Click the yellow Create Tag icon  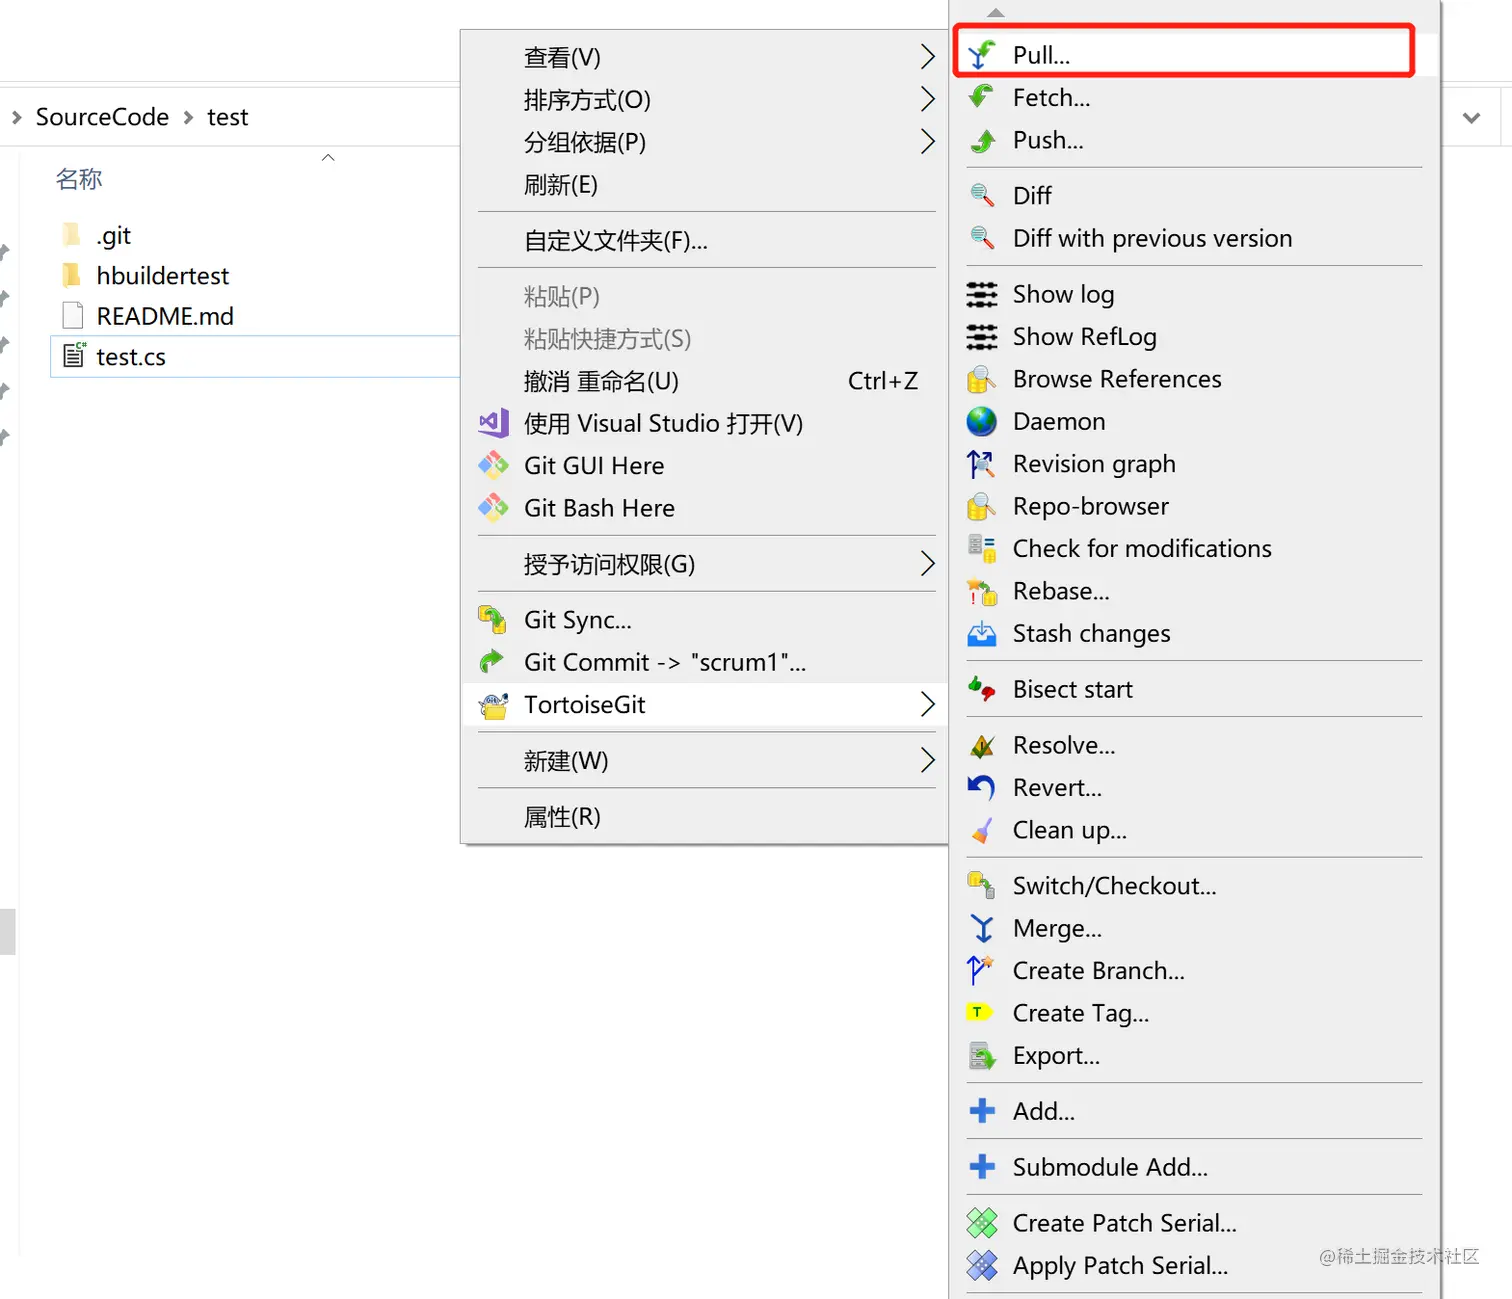point(978,1012)
